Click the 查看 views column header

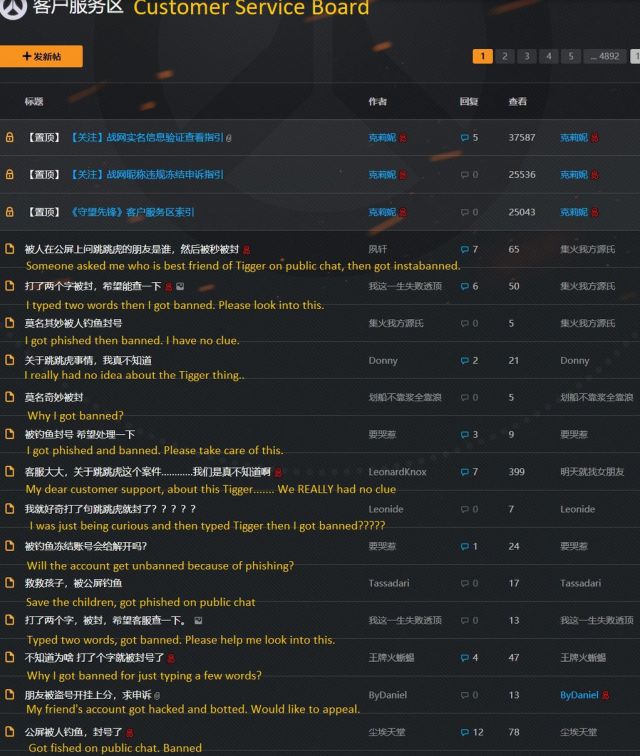(517, 101)
